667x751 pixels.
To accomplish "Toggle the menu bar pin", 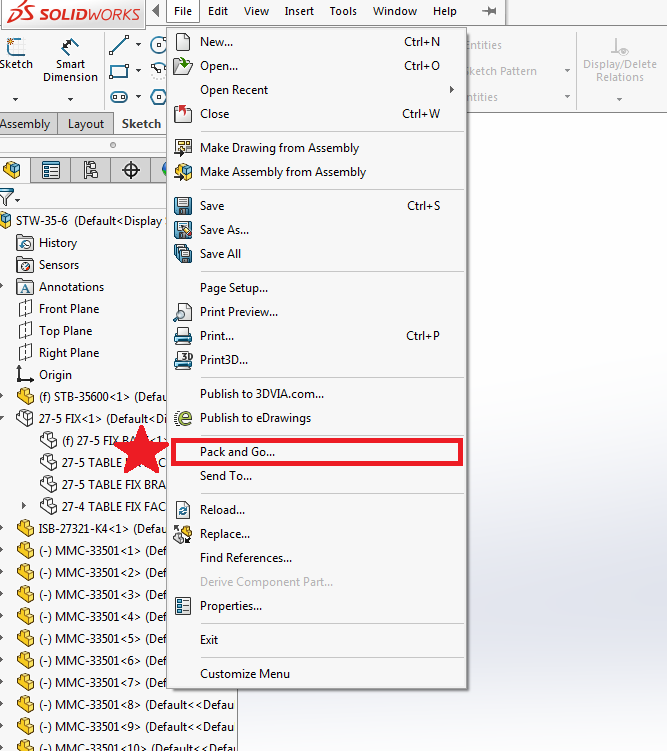I will pos(488,11).
